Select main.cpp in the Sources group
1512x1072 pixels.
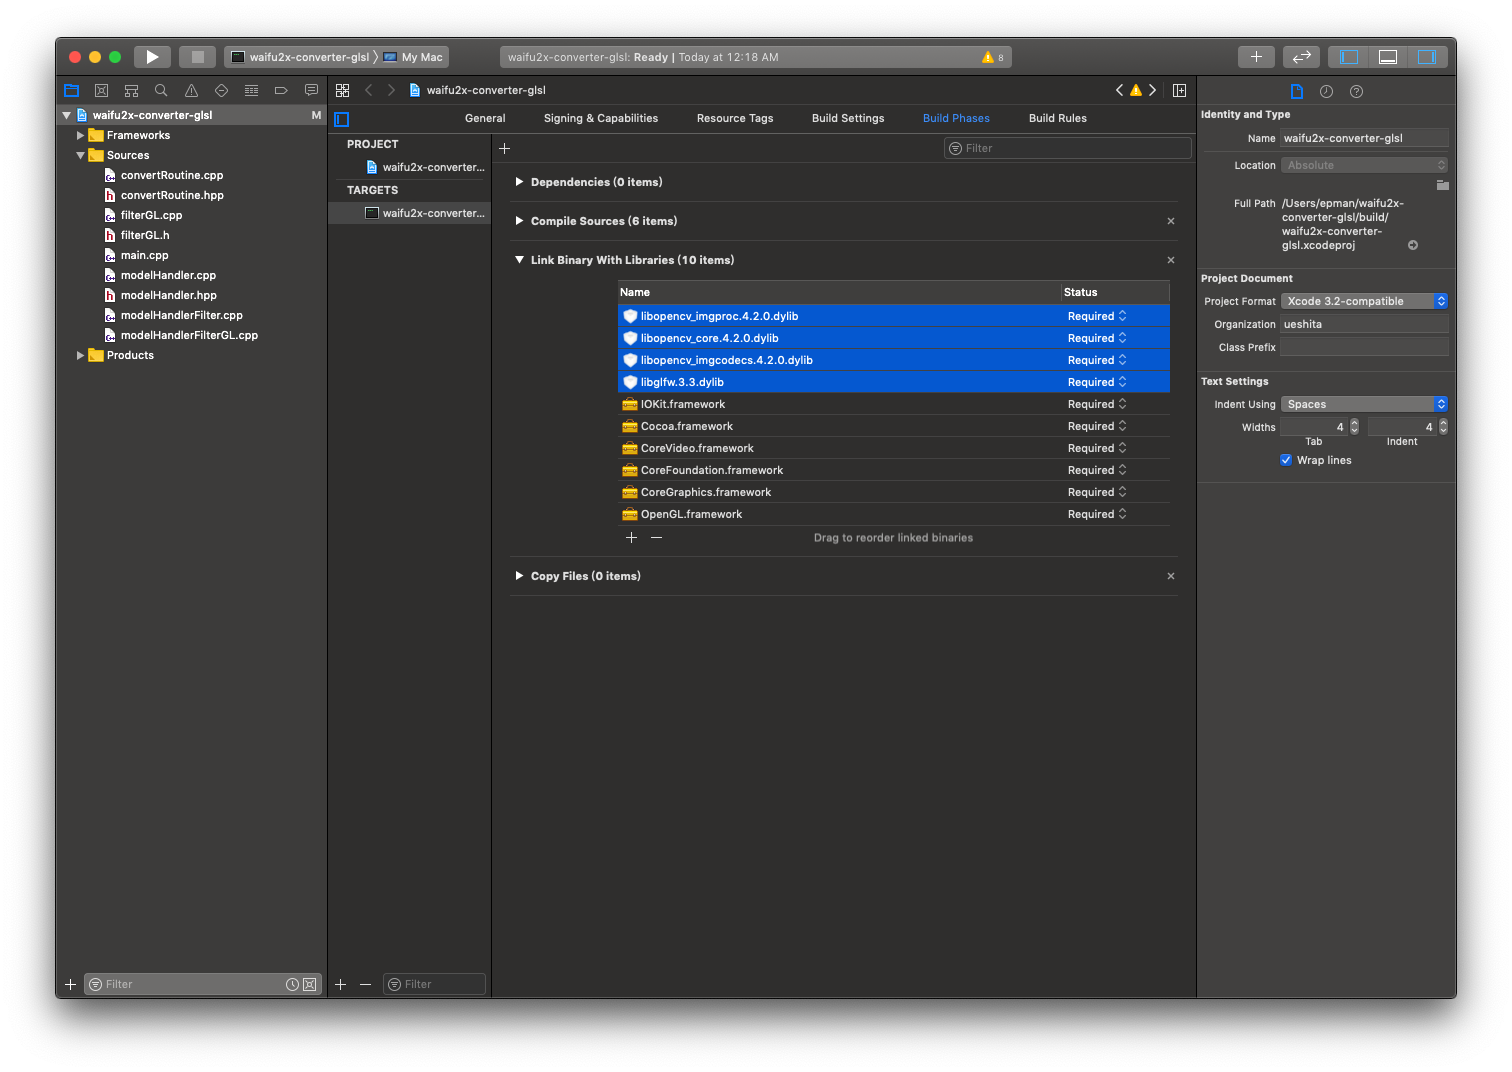pos(145,255)
